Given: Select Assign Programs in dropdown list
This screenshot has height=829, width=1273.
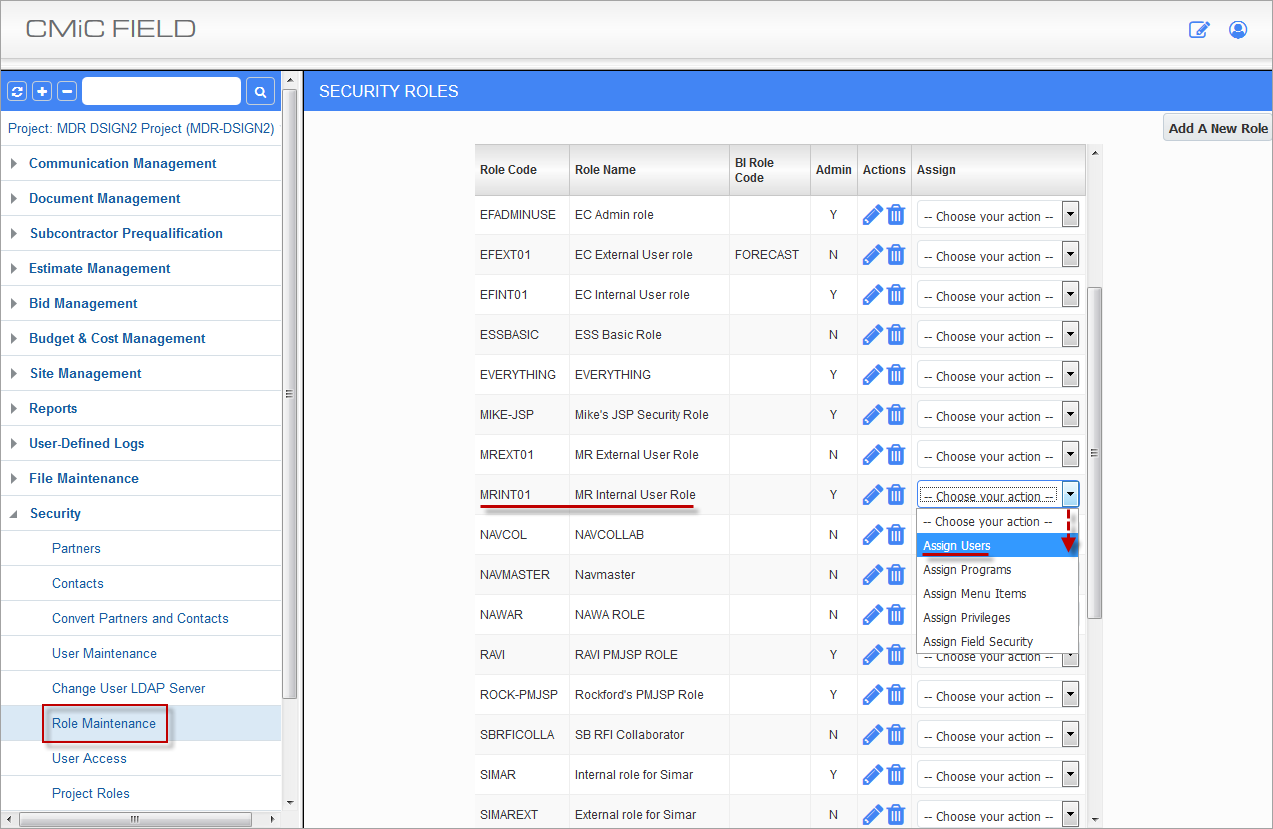Looking at the screenshot, I should [997, 570].
